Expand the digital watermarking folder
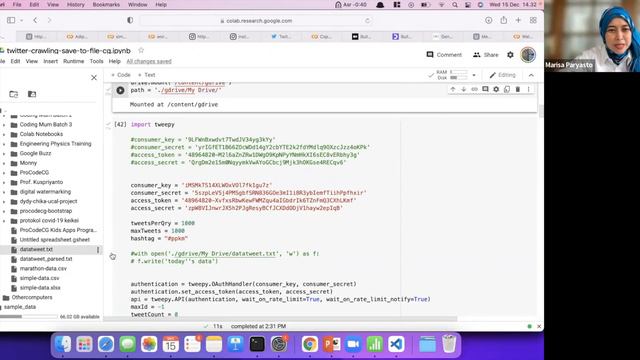 (4, 192)
